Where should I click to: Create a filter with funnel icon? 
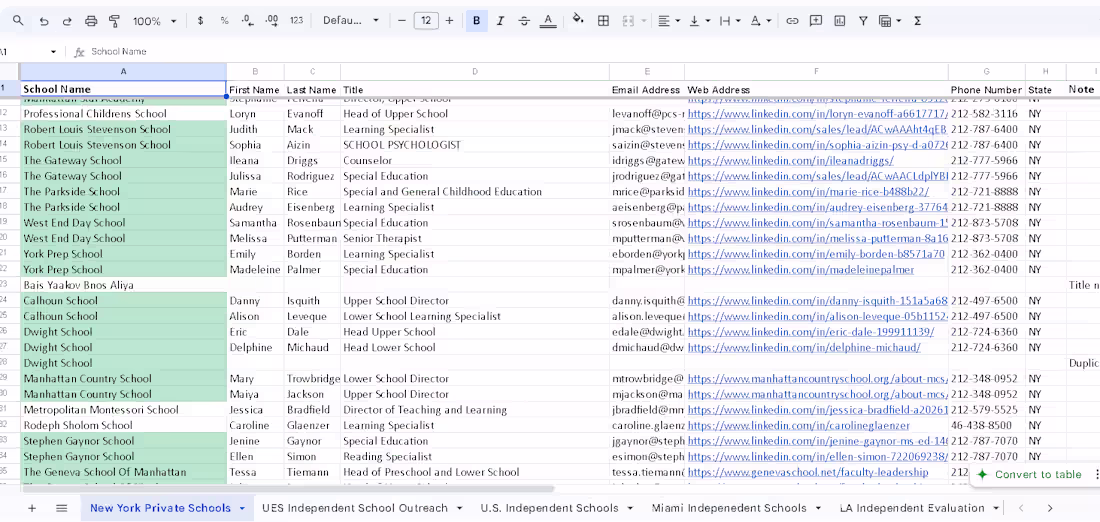click(x=864, y=21)
